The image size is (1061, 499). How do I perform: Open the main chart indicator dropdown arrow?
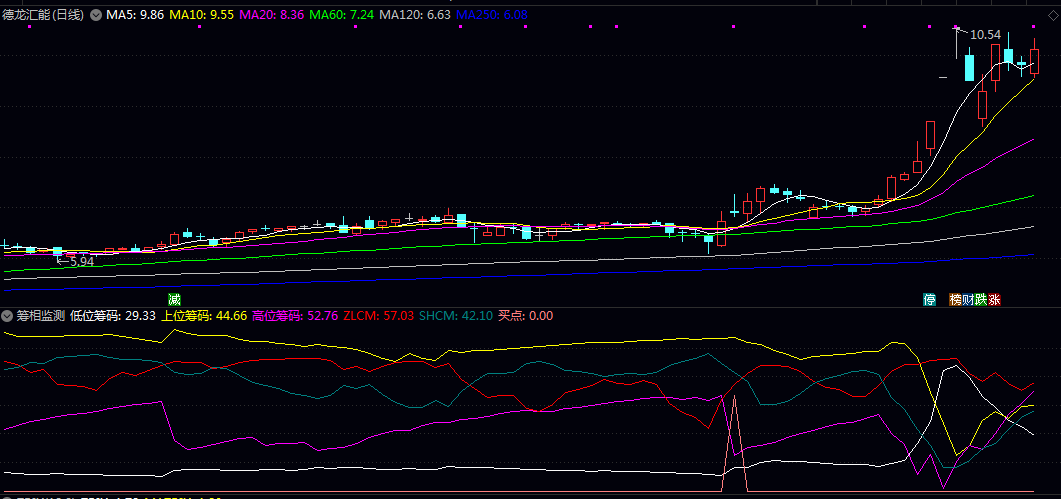95,16
